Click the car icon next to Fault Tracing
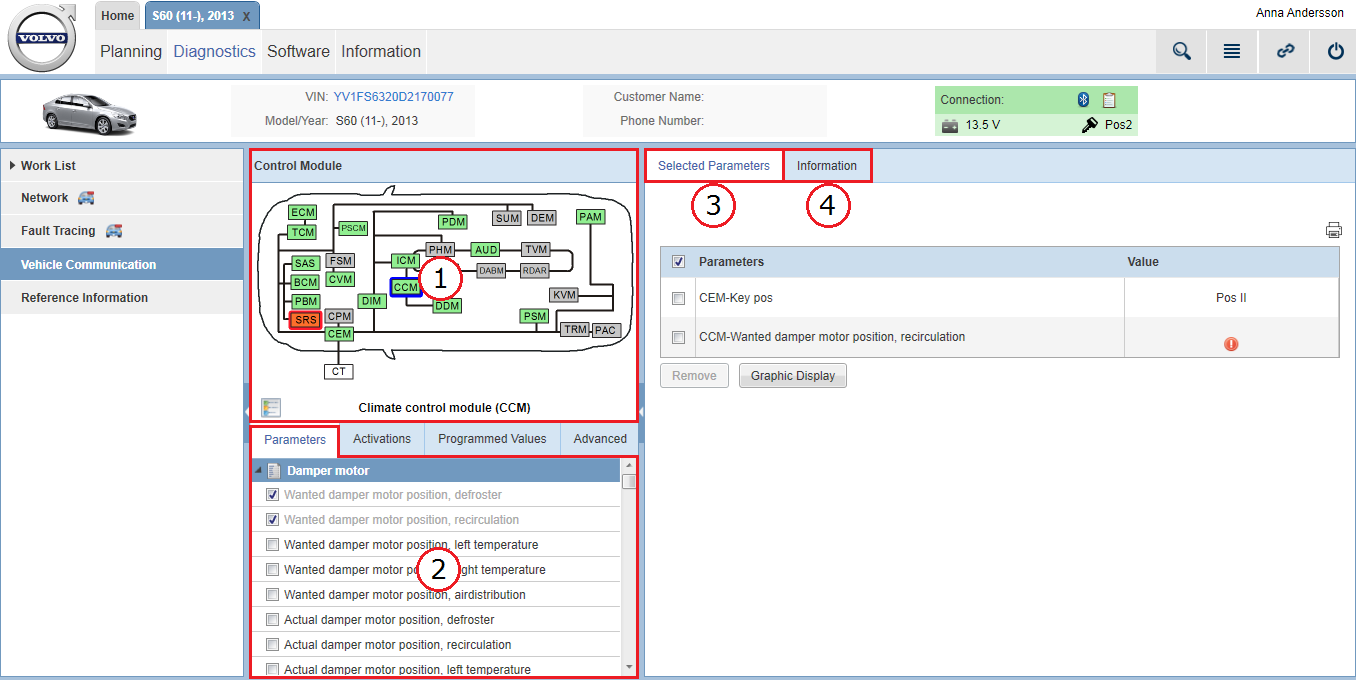The width and height of the screenshot is (1356, 680). (114, 231)
